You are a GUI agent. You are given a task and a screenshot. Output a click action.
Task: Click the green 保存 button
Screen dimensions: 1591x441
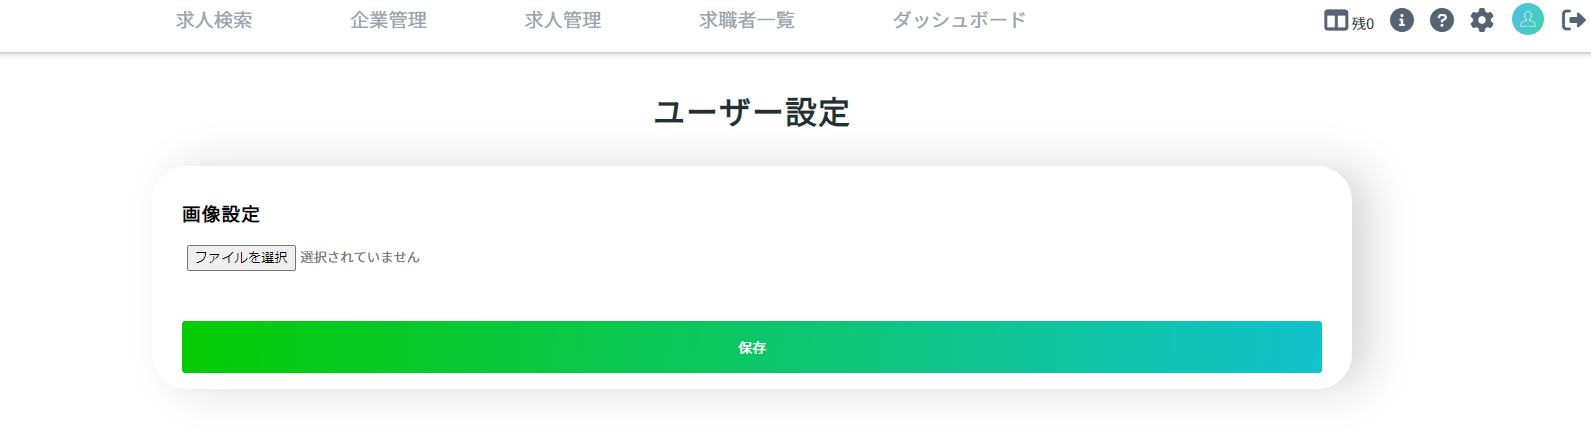pyautogui.click(x=752, y=347)
